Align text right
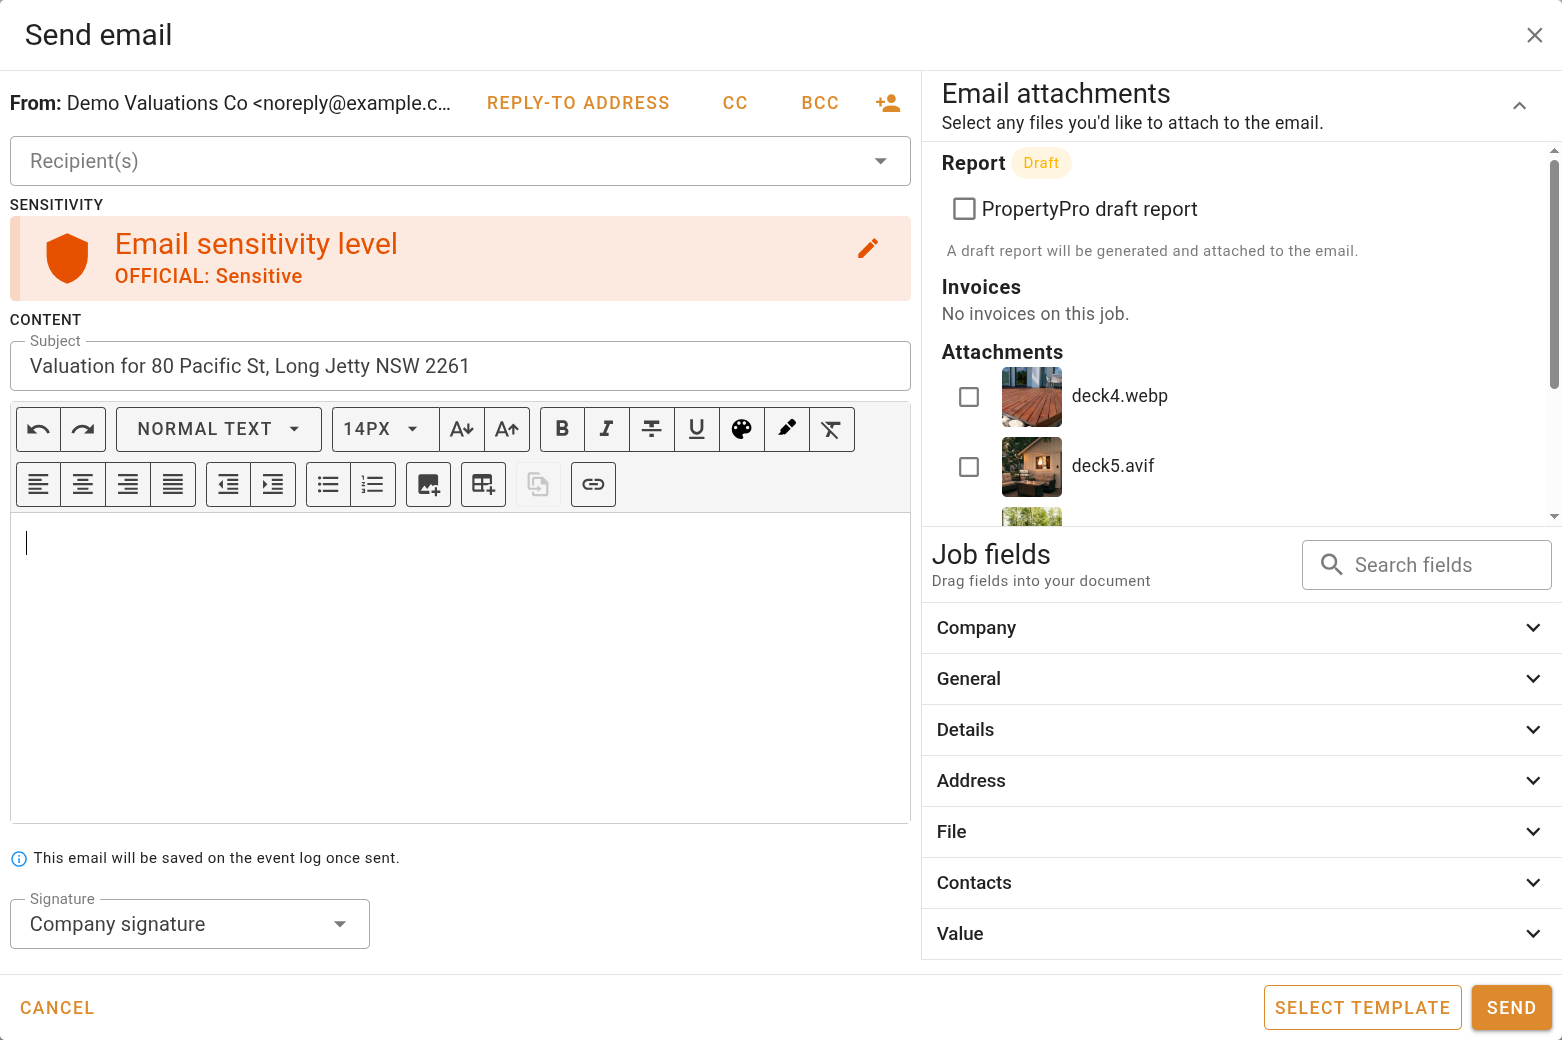Screen dimensions: 1562x1040 click(x=128, y=484)
